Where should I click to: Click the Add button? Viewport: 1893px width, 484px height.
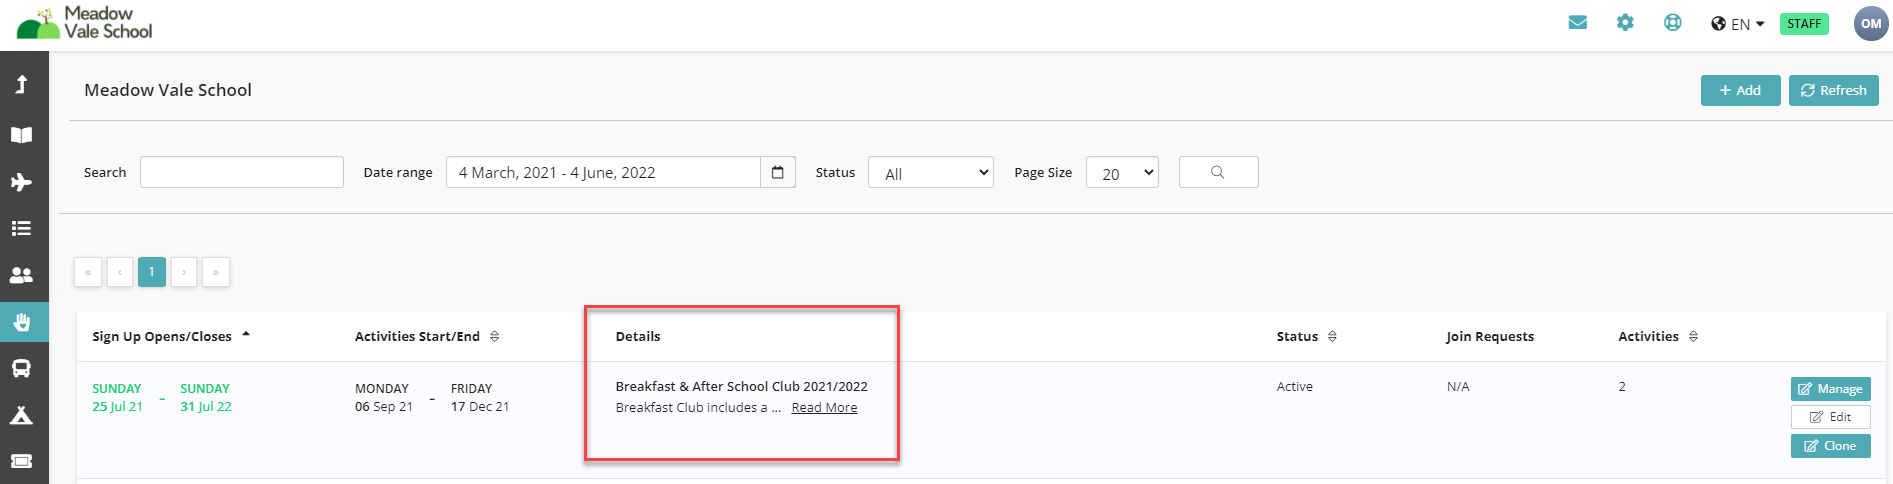pyautogui.click(x=1740, y=90)
